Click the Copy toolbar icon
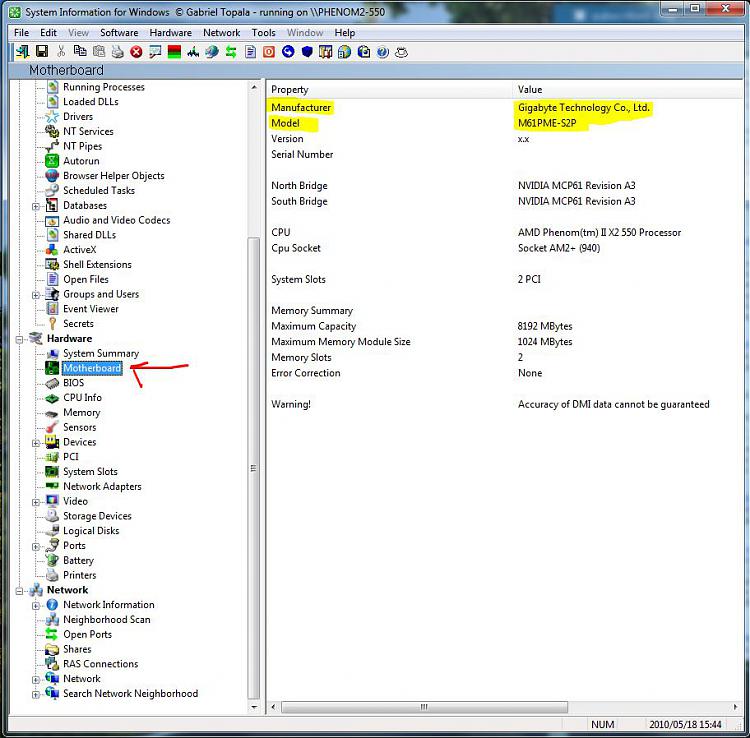 click(x=80, y=52)
